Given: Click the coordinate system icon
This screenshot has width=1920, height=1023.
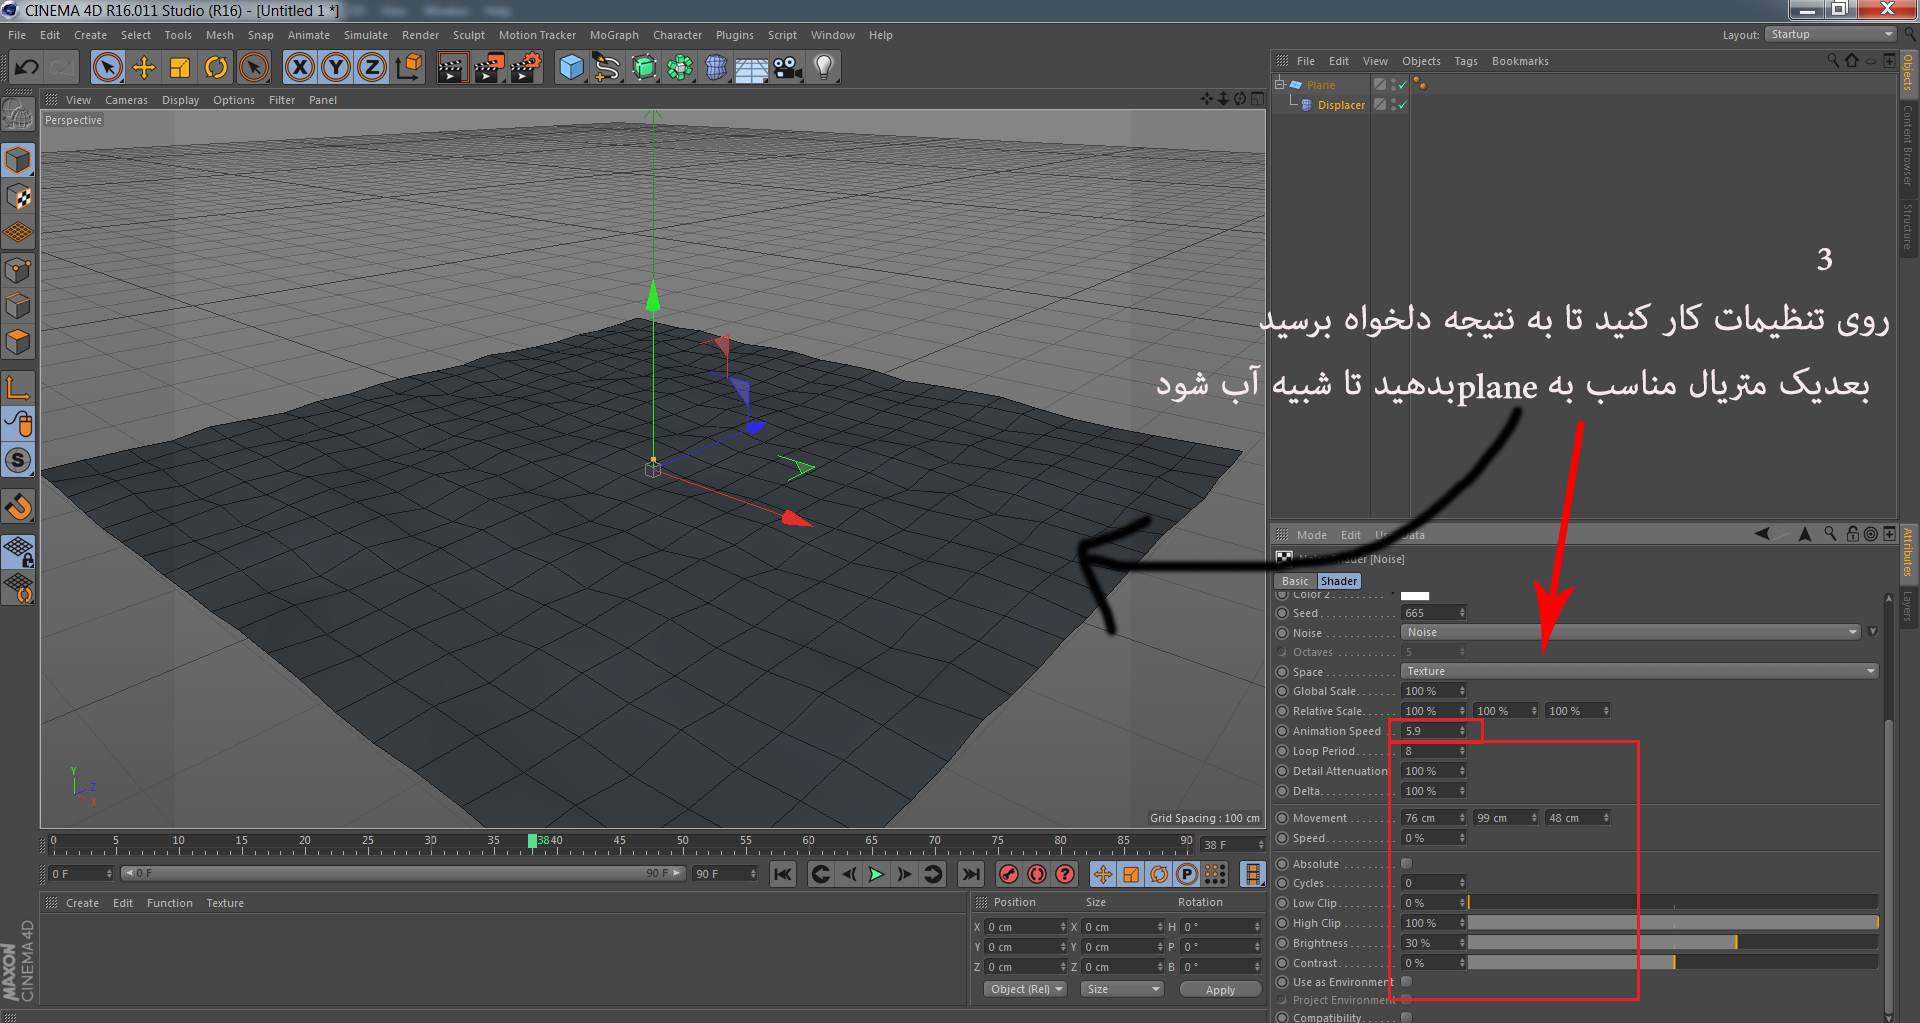Looking at the screenshot, I should click(408, 68).
